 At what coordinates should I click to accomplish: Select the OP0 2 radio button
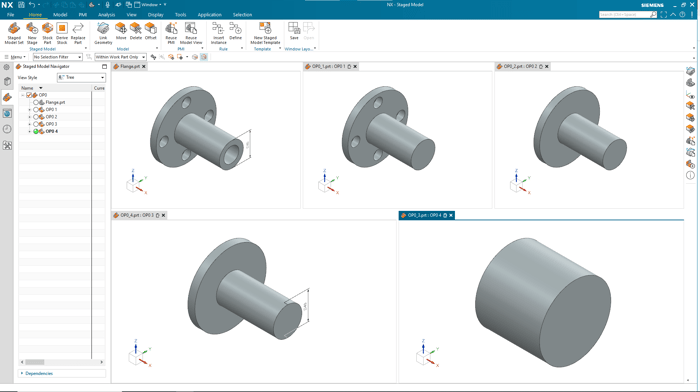(x=36, y=117)
